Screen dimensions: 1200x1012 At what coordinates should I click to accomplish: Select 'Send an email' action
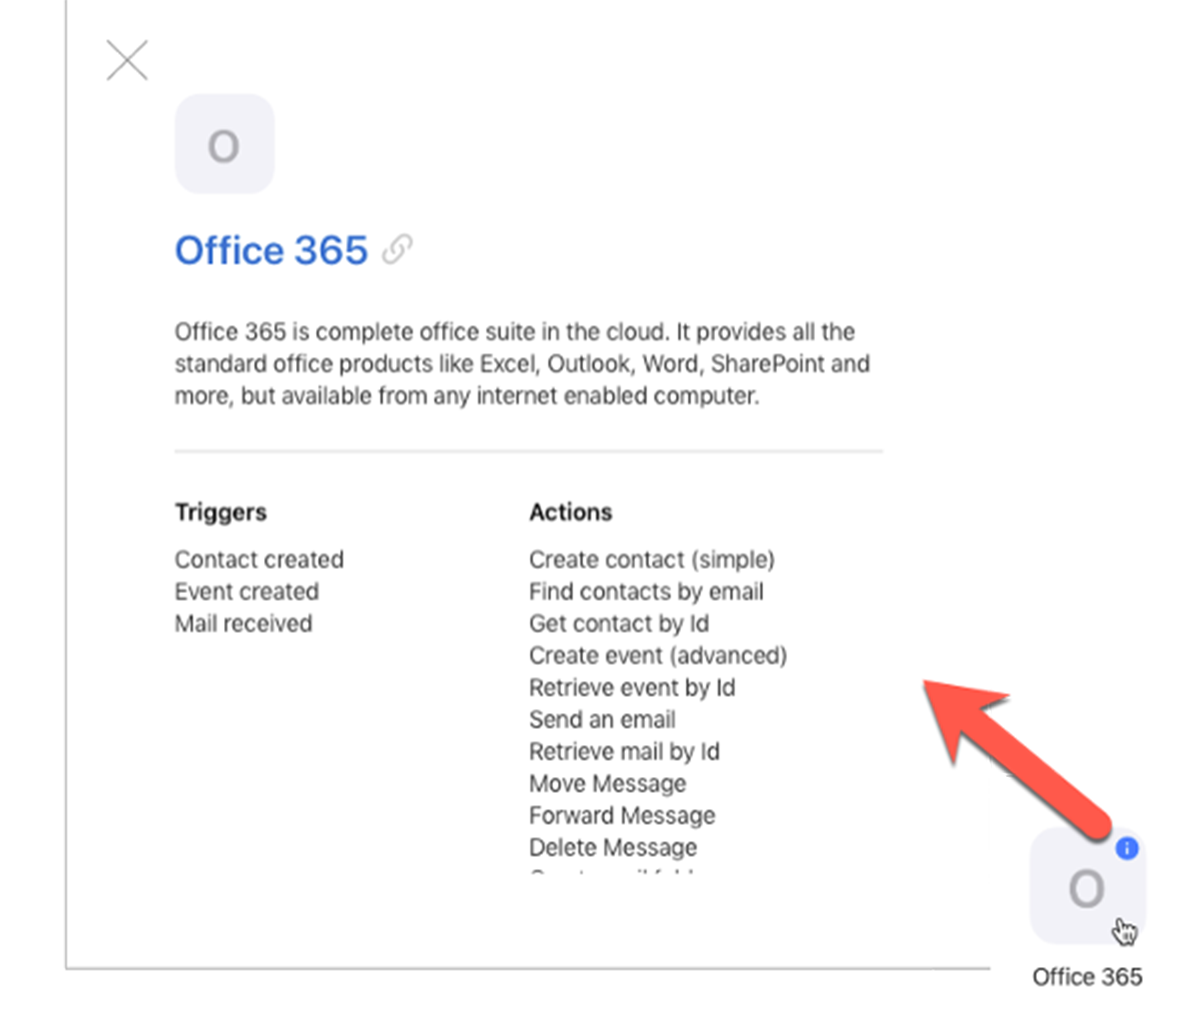pos(602,719)
